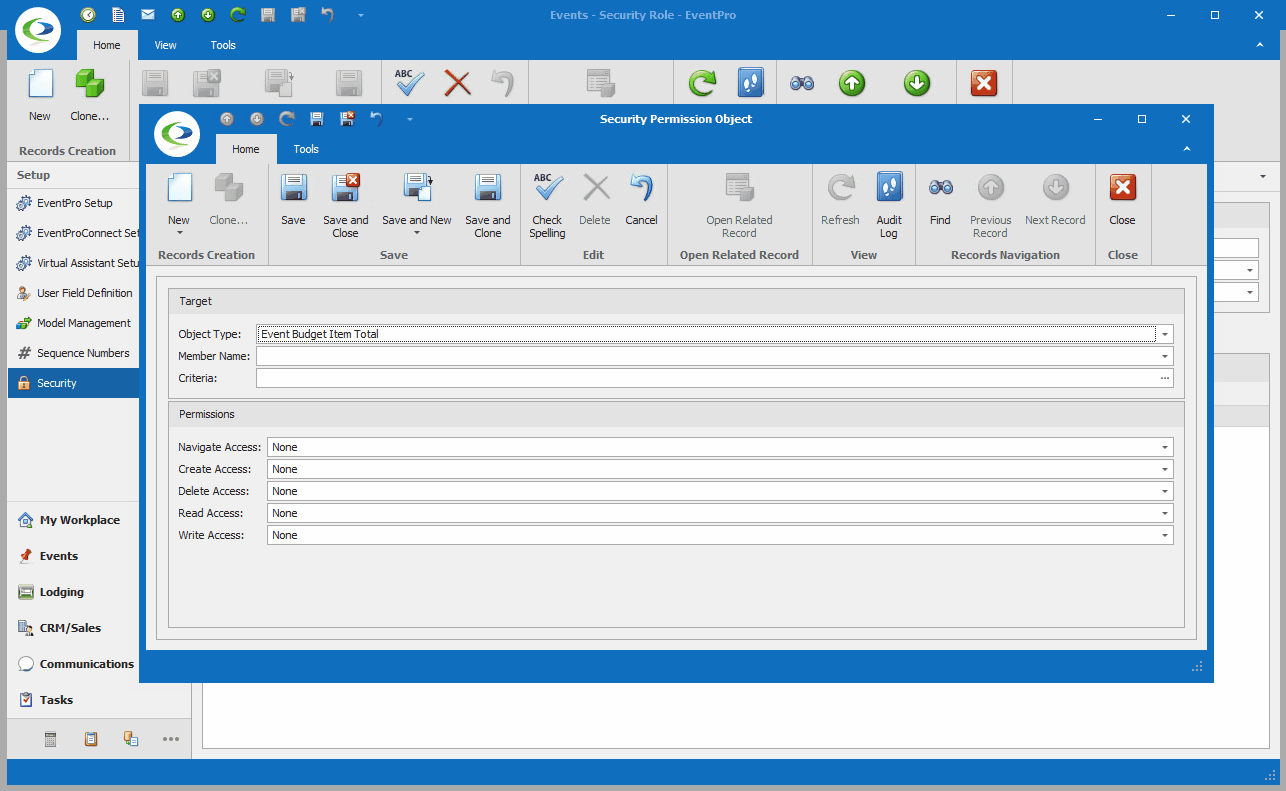Click the three-dots more icon at the sidebar bottom
This screenshot has width=1286, height=791.
pyautogui.click(x=171, y=739)
